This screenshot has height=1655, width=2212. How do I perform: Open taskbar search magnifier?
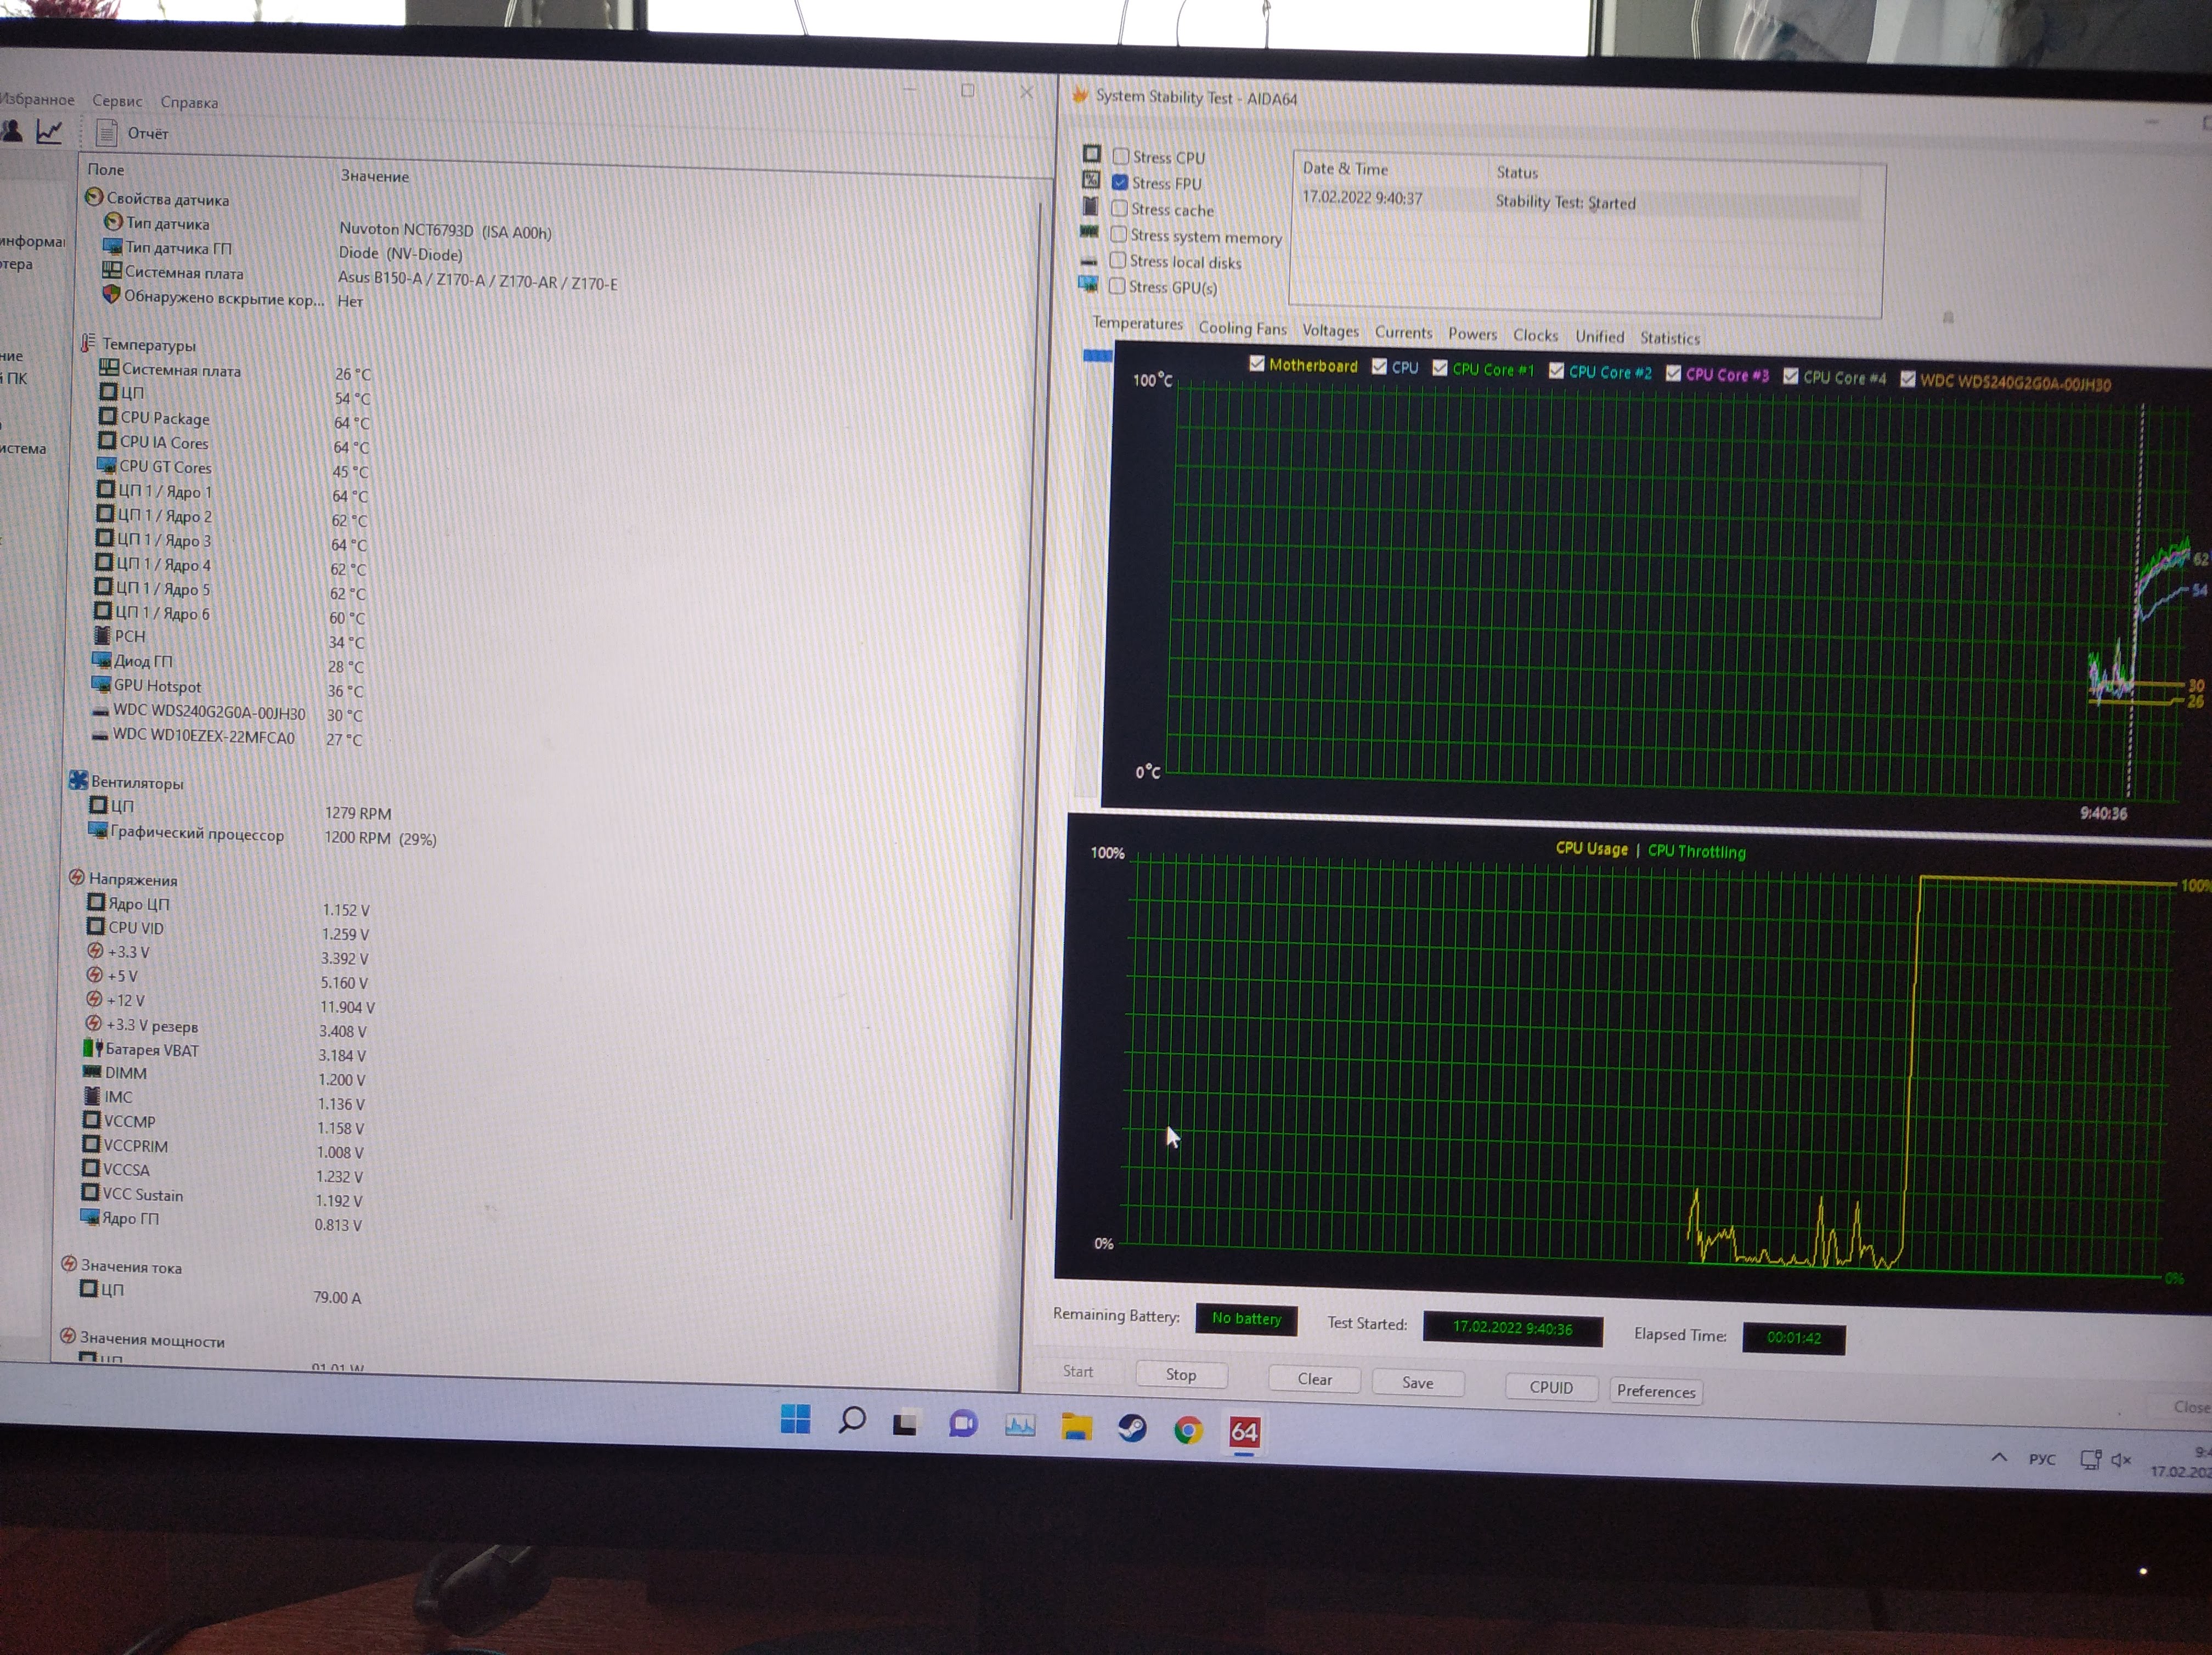pos(852,1420)
